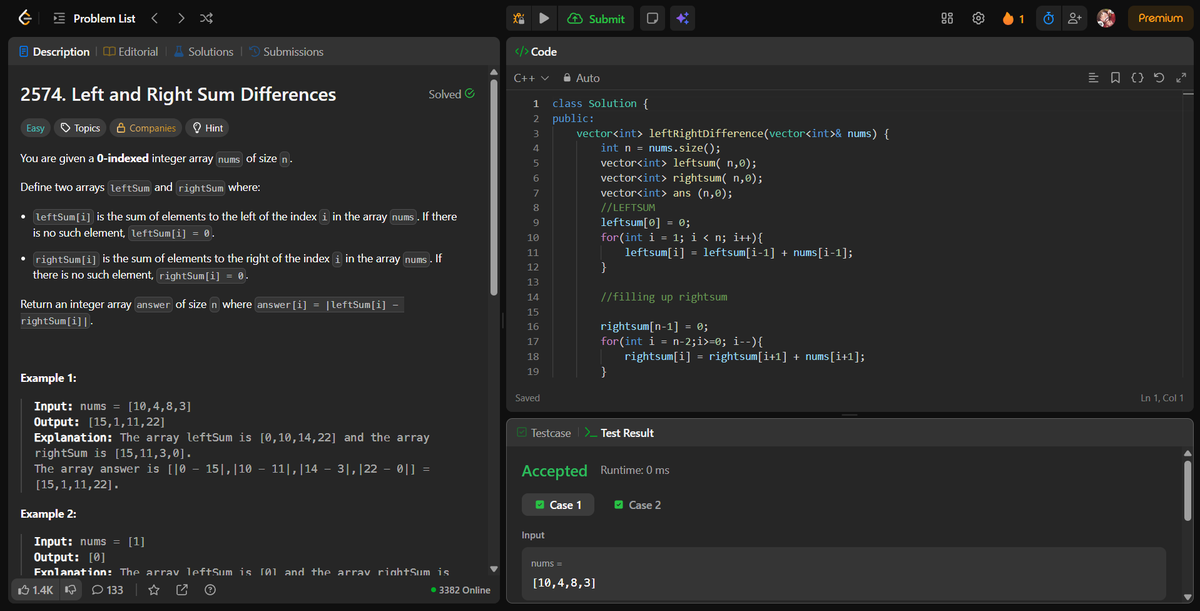Image resolution: width=1200 pixels, height=611 pixels.
Task: Expand the Companies tag
Action: [x=146, y=128]
